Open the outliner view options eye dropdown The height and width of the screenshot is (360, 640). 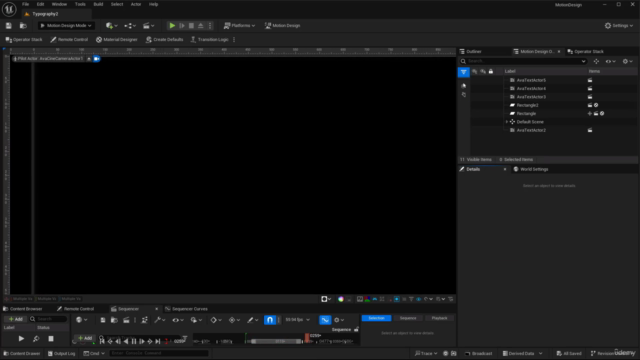(611, 61)
